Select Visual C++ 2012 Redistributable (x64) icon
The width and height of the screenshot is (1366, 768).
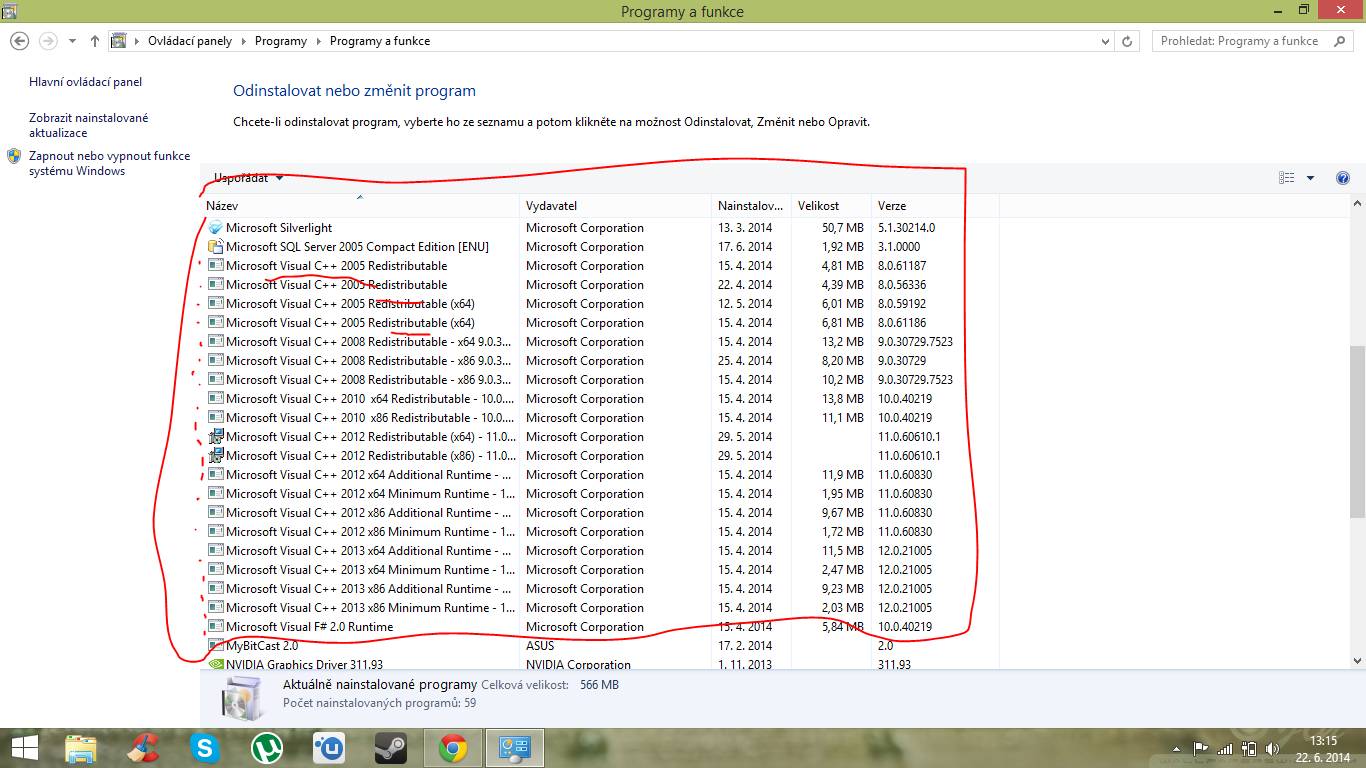tap(215, 437)
